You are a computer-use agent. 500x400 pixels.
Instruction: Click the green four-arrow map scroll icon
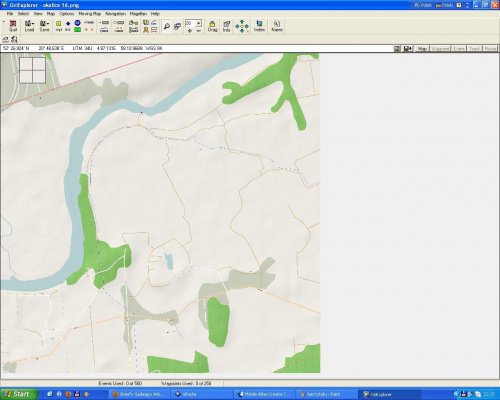click(242, 26)
